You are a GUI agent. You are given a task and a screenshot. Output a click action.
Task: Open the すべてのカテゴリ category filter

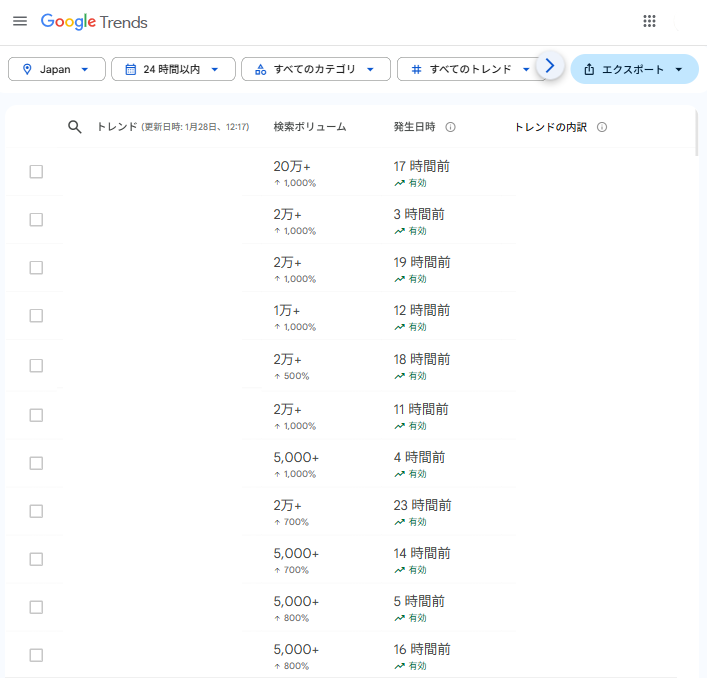[x=315, y=69]
